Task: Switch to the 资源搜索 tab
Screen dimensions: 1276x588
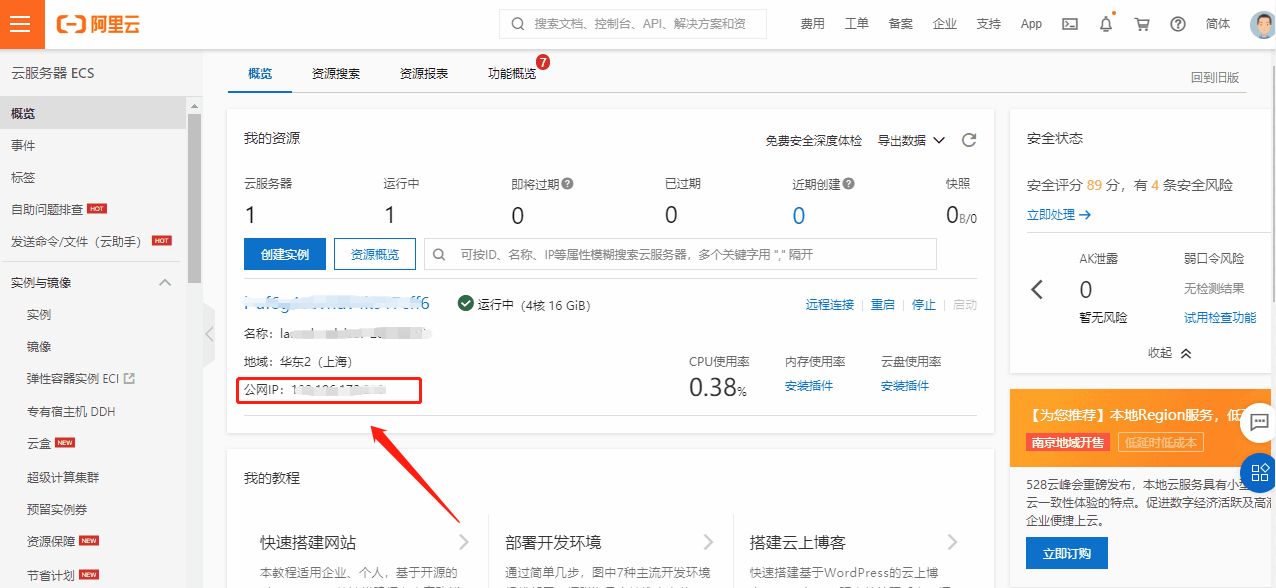Action: 336,74
